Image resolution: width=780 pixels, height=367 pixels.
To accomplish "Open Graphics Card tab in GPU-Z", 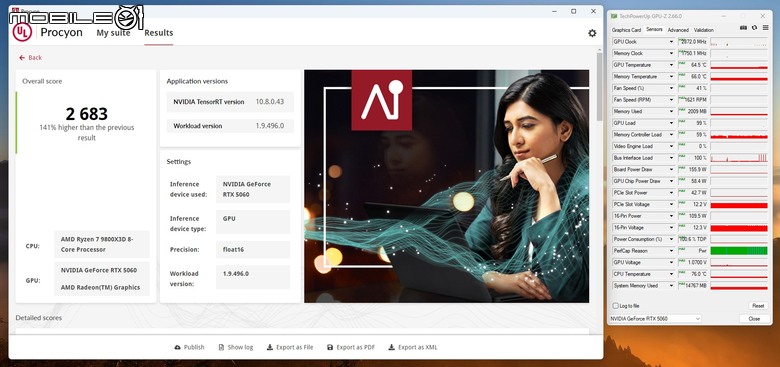I will point(626,30).
